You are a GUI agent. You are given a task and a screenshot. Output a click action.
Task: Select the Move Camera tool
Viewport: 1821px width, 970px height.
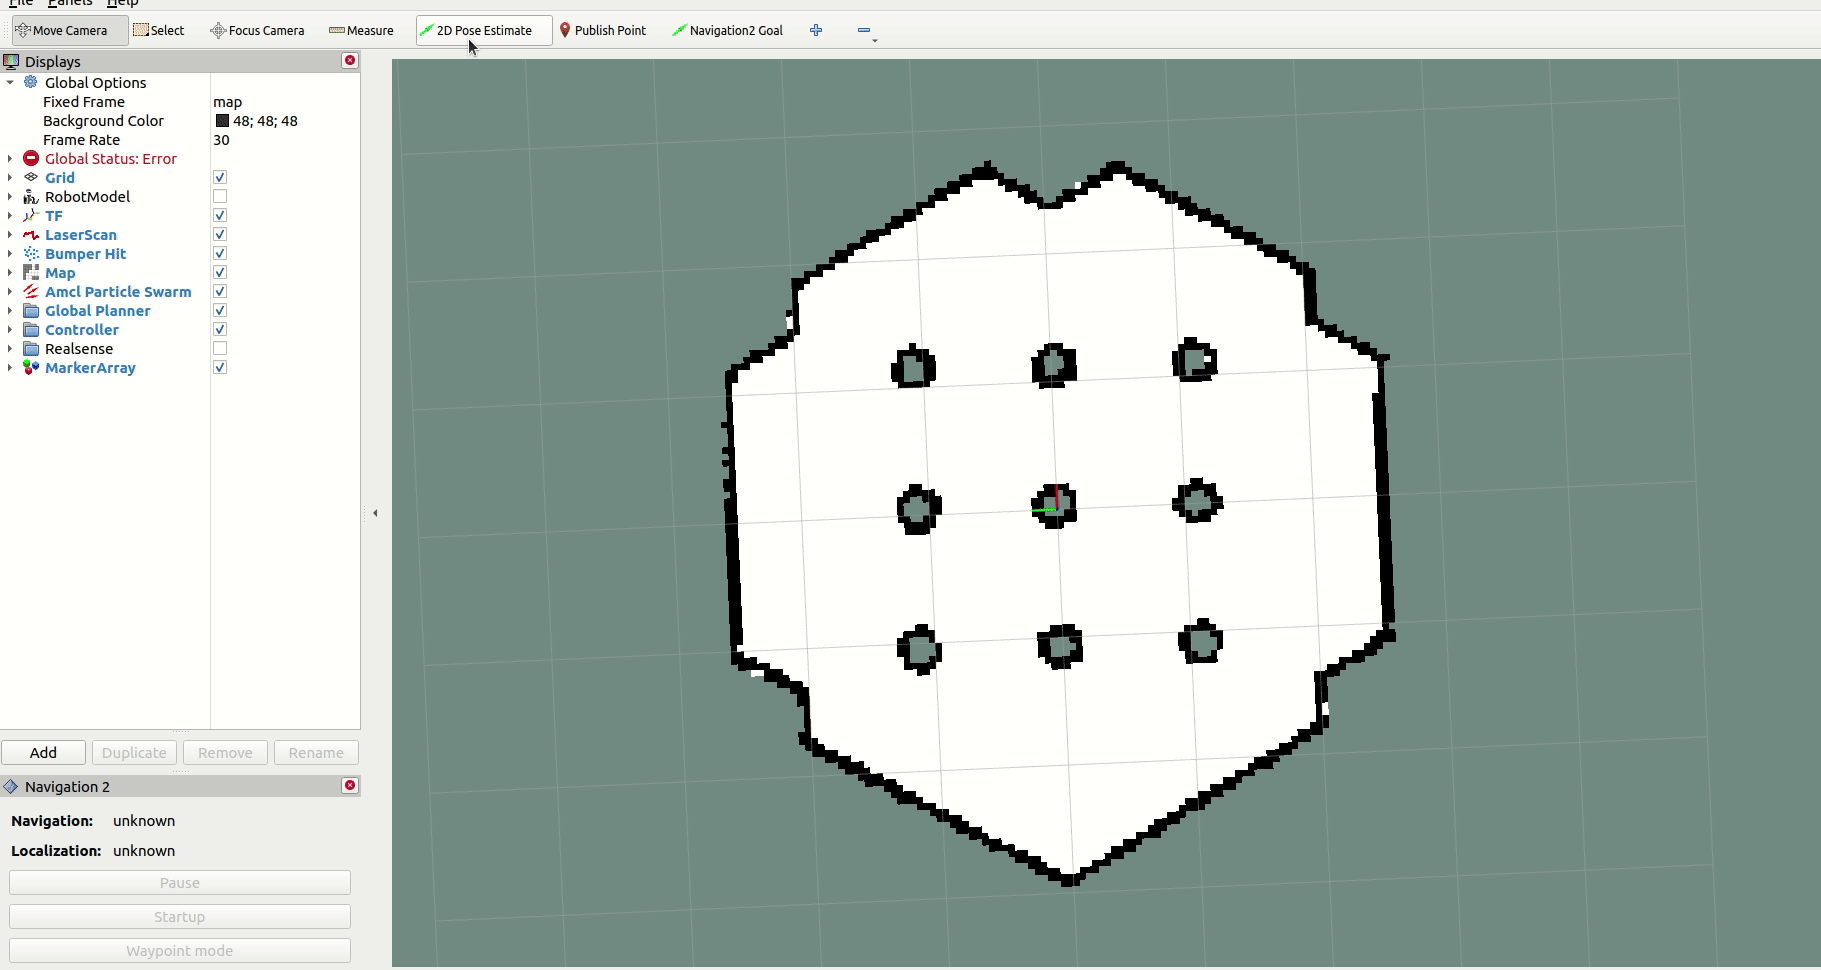tap(66, 30)
